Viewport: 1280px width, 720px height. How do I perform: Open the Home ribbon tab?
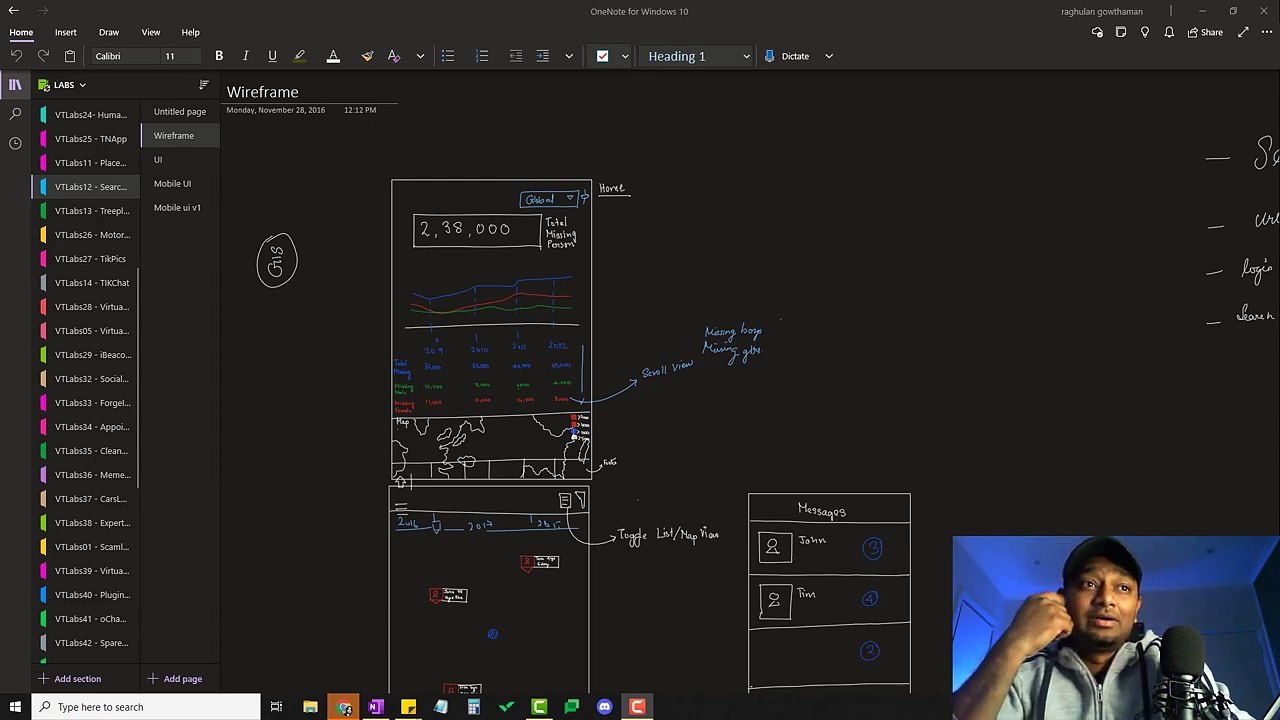(21, 32)
